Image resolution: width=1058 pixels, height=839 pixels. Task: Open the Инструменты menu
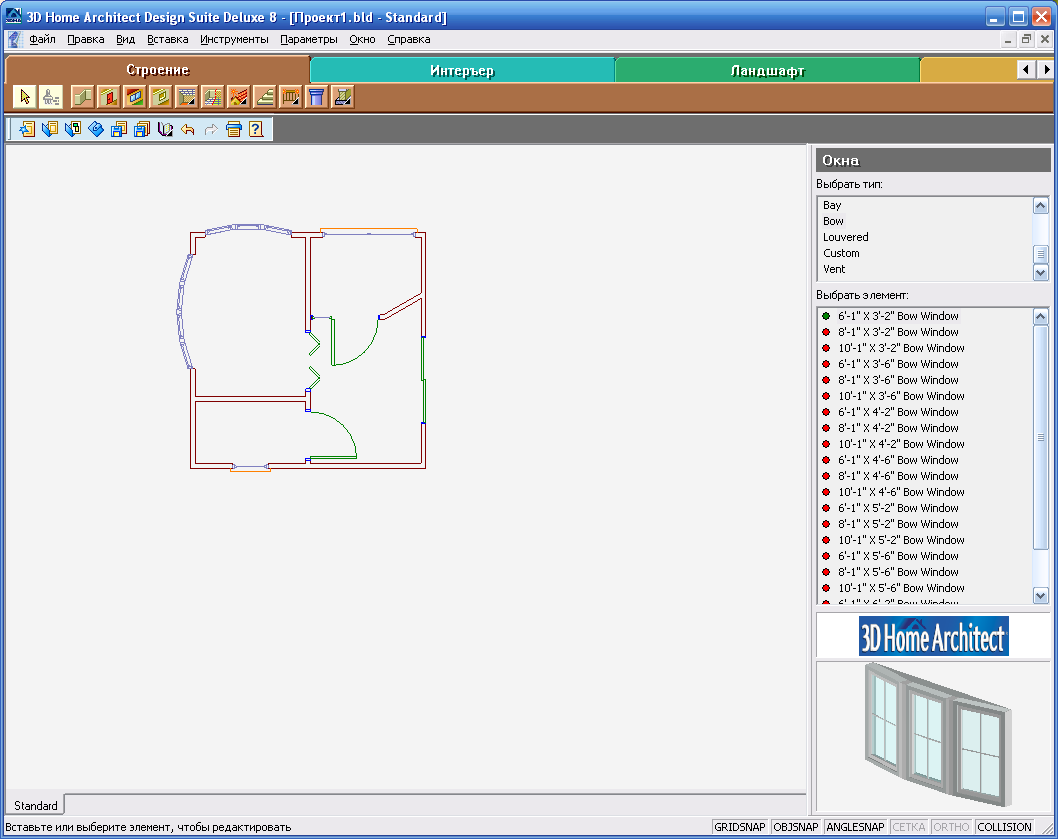click(234, 39)
